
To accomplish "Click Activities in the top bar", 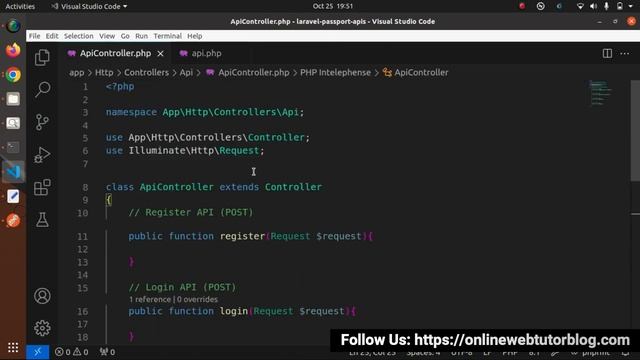I will pos(20,7).
